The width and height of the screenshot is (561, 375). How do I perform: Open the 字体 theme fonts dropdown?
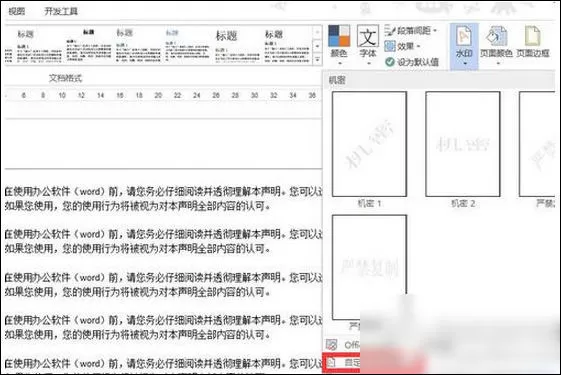point(368,45)
